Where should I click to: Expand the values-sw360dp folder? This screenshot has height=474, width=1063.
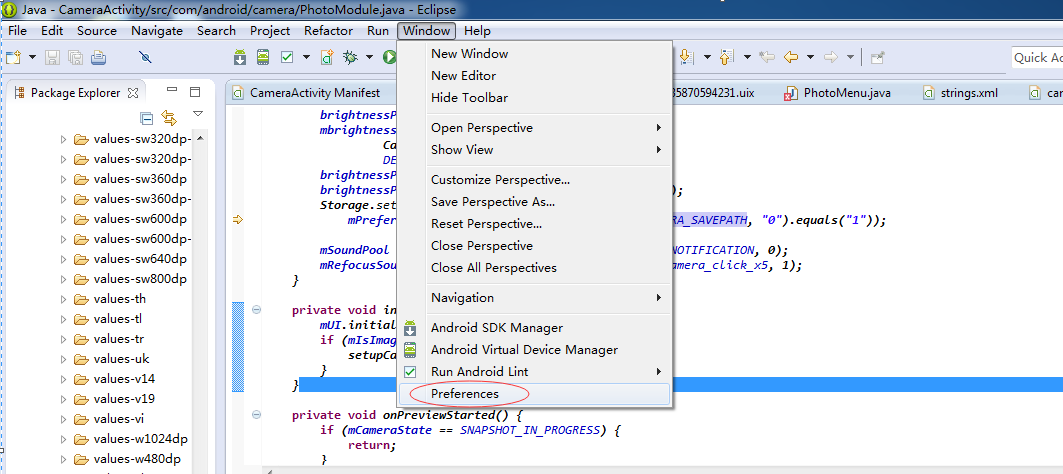[x=64, y=180]
